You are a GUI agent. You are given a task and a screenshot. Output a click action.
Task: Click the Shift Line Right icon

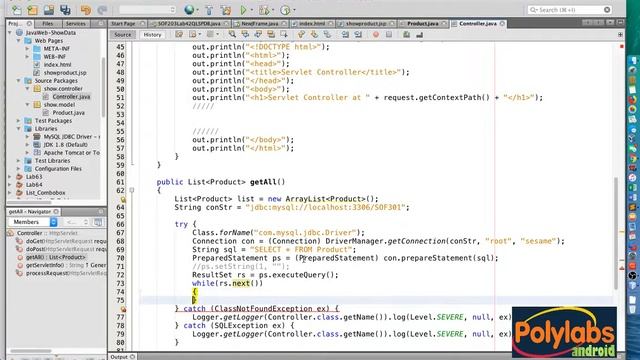coord(358,35)
